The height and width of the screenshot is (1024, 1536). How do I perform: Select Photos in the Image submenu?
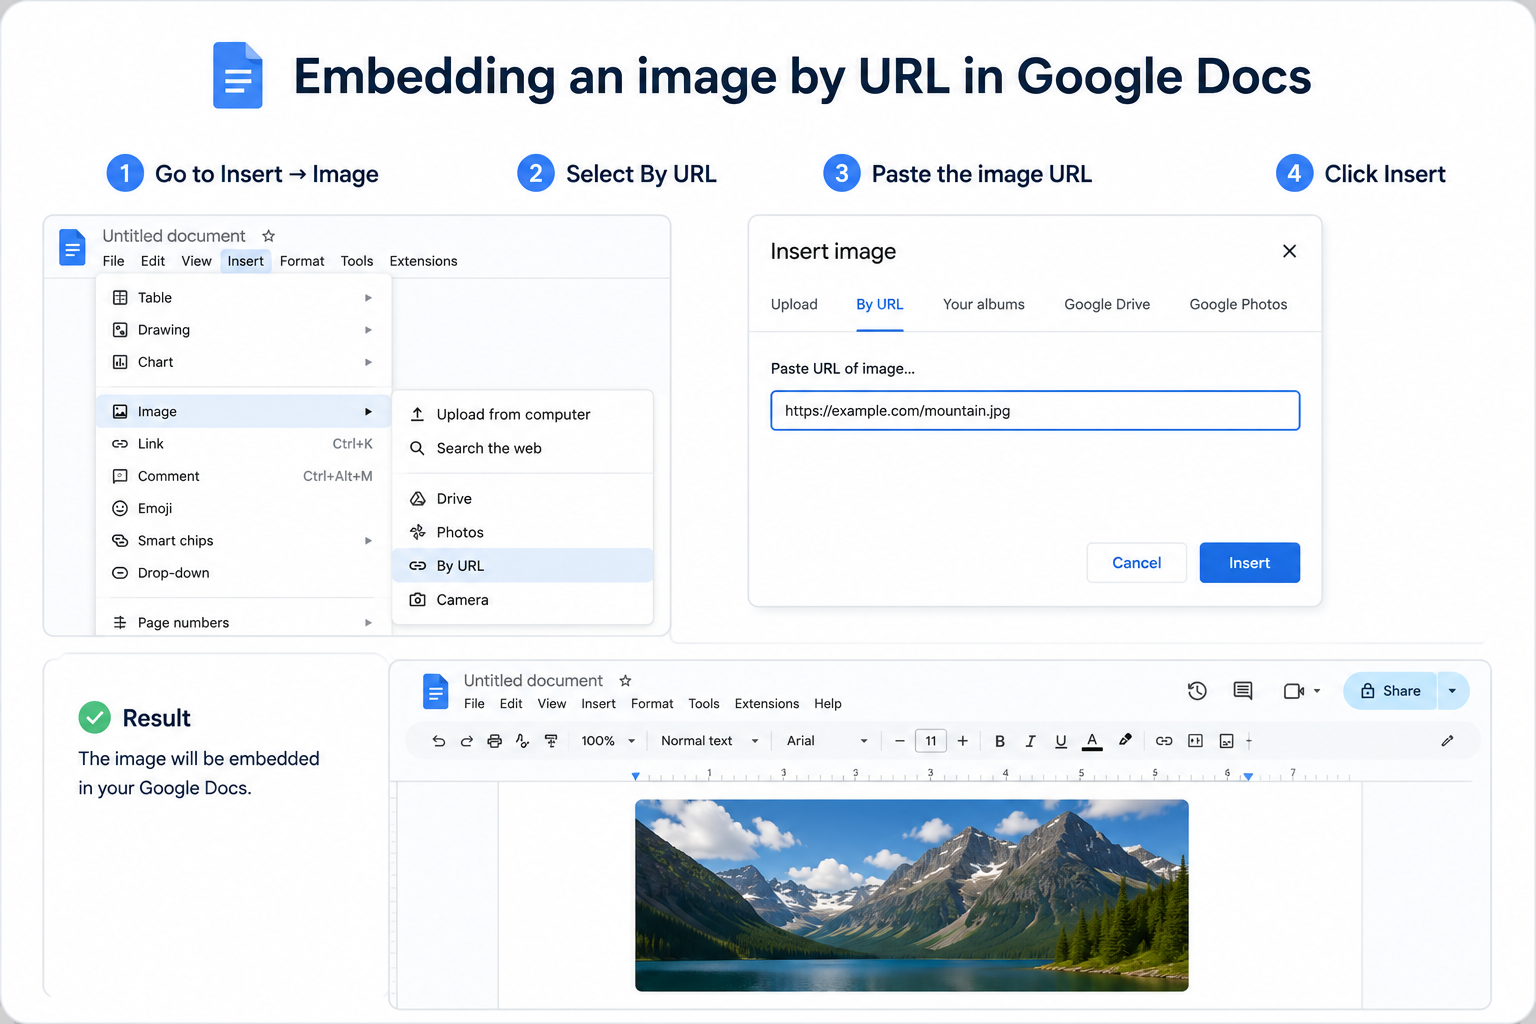[522, 532]
